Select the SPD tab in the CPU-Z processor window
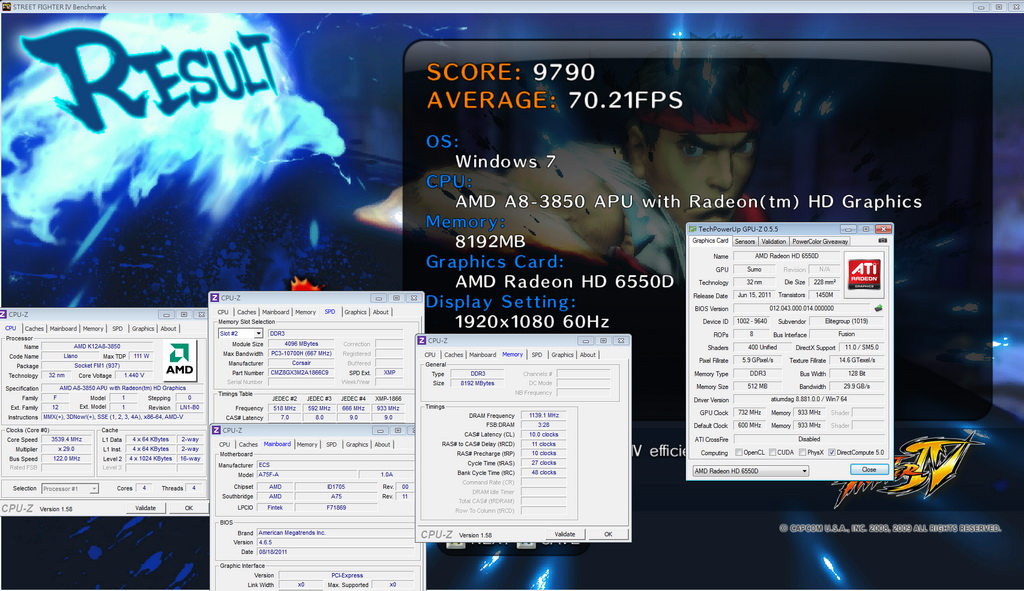Image resolution: width=1024 pixels, height=591 pixels. tap(117, 328)
